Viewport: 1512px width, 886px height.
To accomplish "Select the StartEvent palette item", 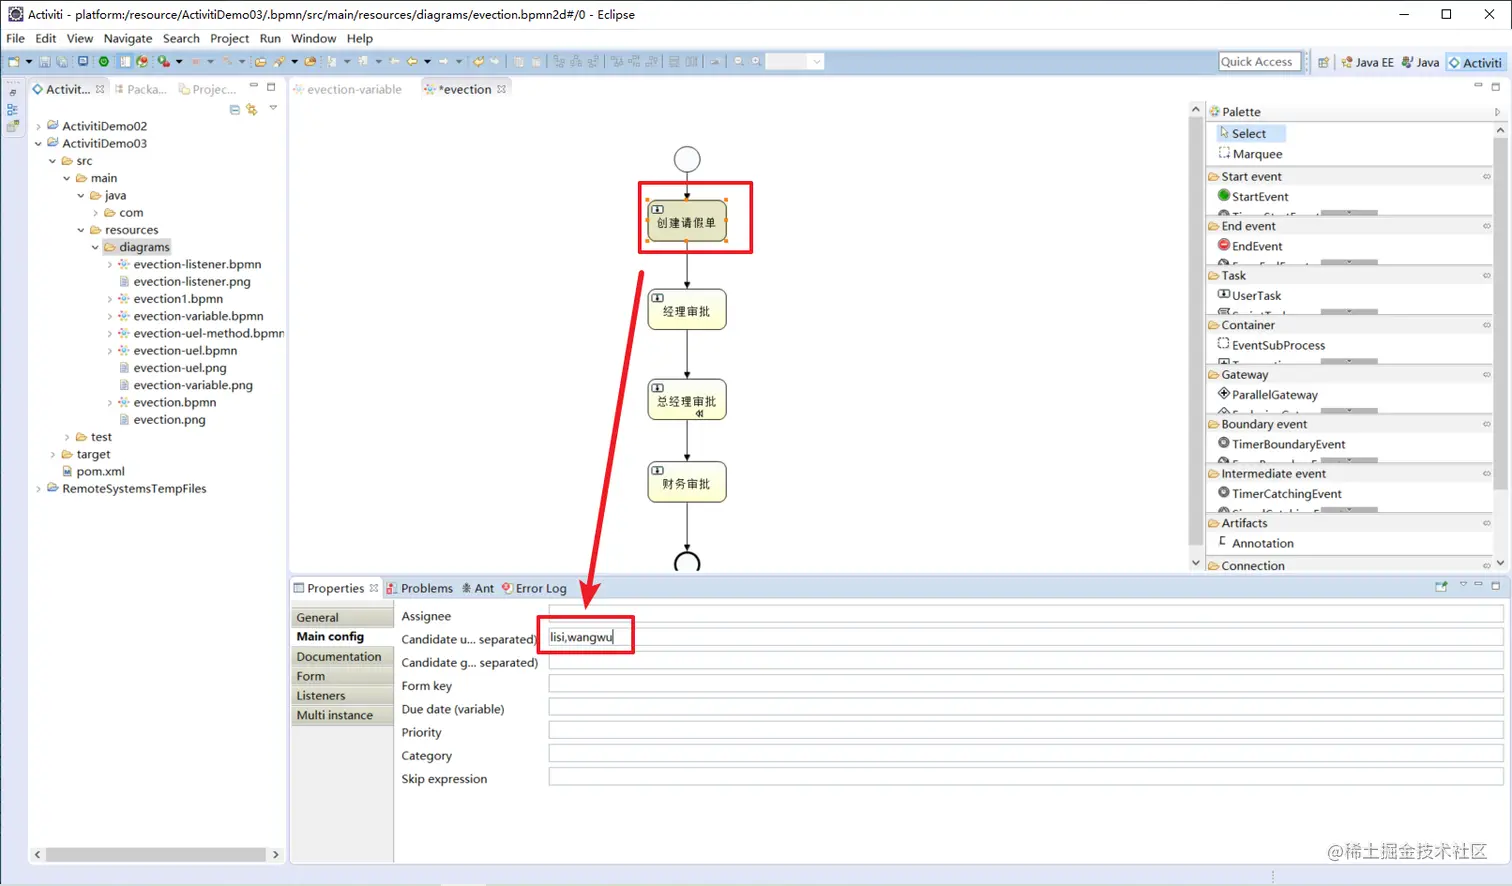I will click(1252, 197).
